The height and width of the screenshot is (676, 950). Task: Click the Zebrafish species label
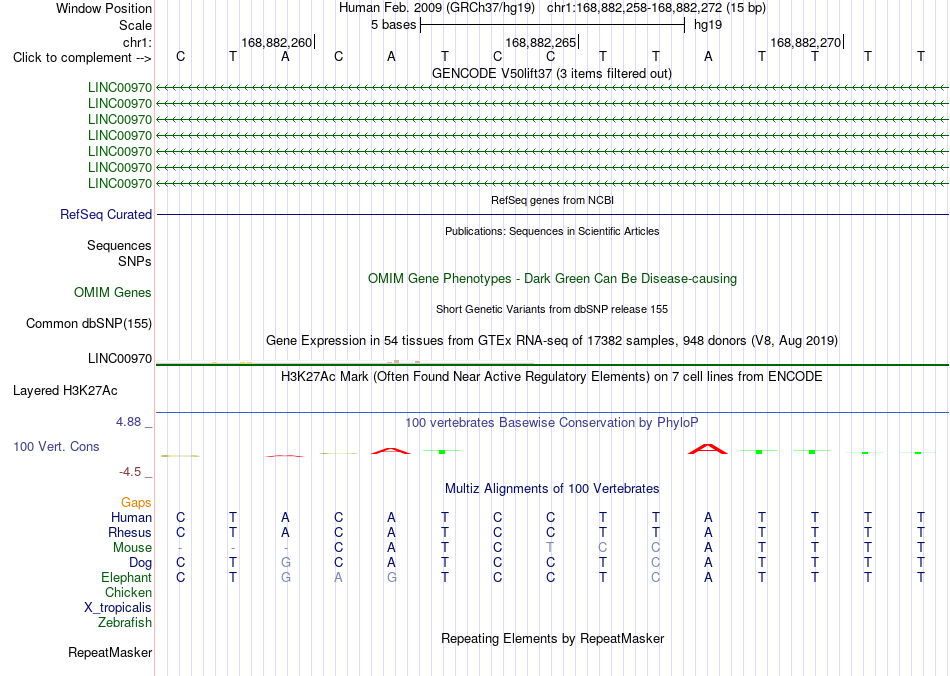pyautogui.click(x=125, y=622)
